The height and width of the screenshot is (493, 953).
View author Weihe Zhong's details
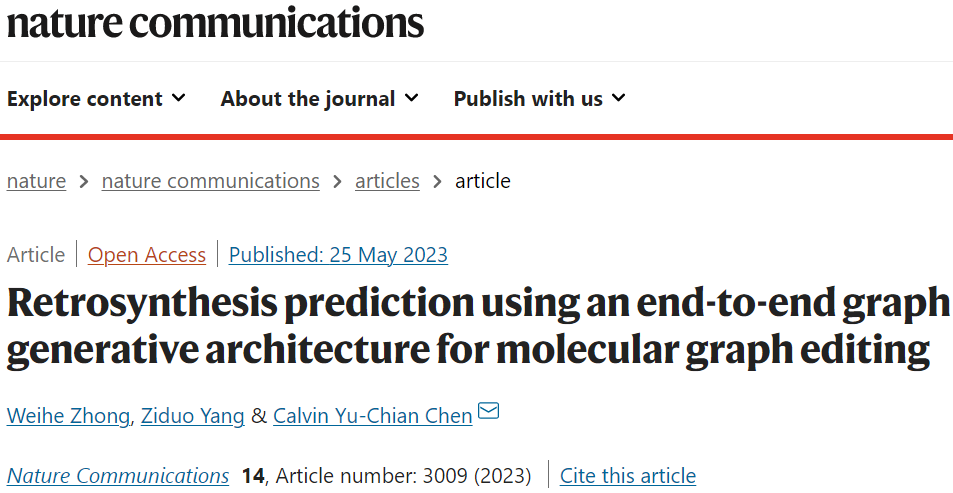68,416
